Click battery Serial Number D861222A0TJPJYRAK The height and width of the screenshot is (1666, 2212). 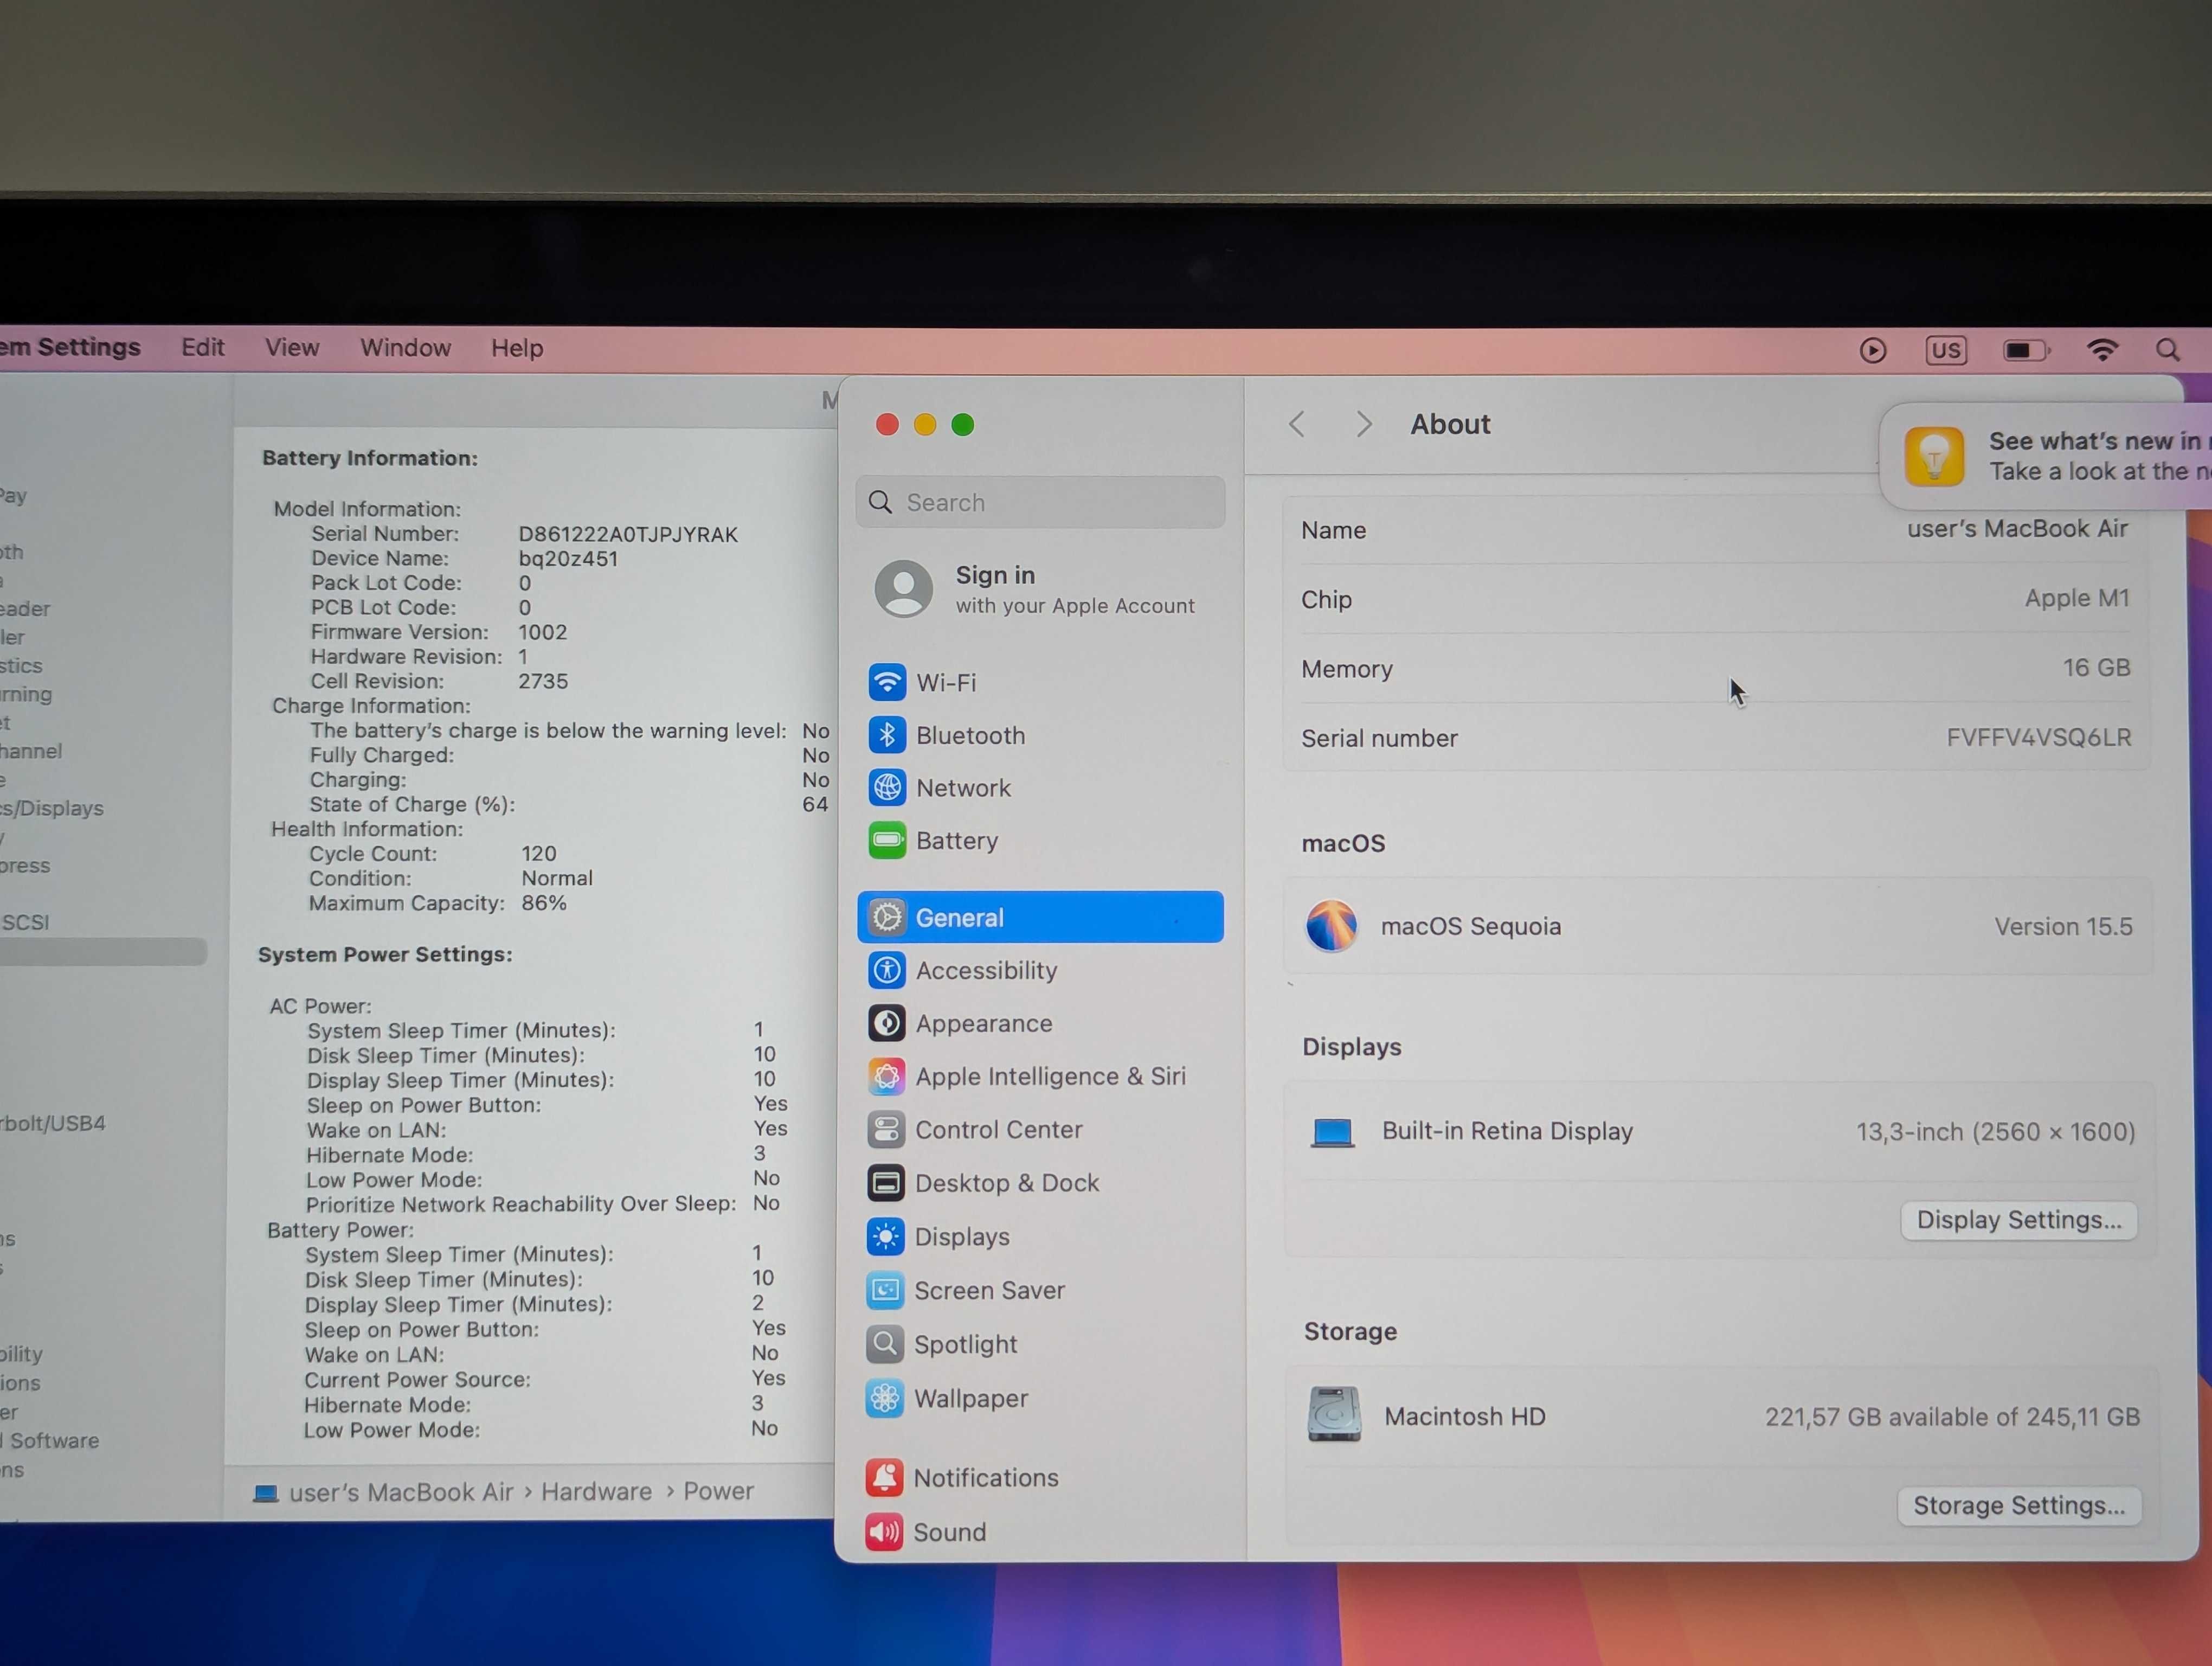(628, 534)
